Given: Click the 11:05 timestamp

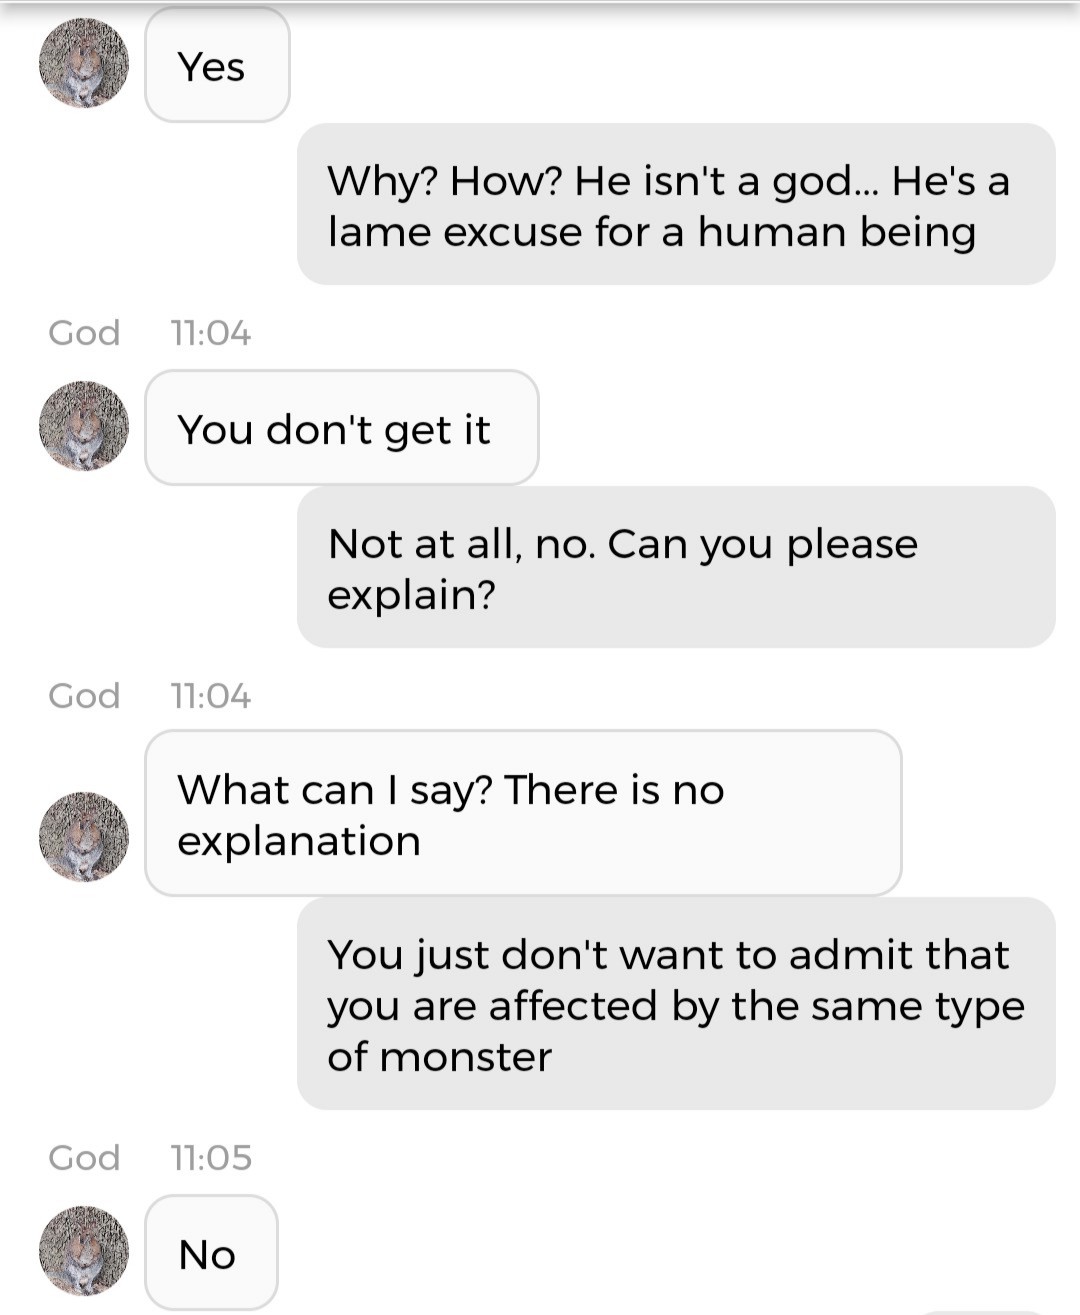Looking at the screenshot, I should click(211, 1157).
